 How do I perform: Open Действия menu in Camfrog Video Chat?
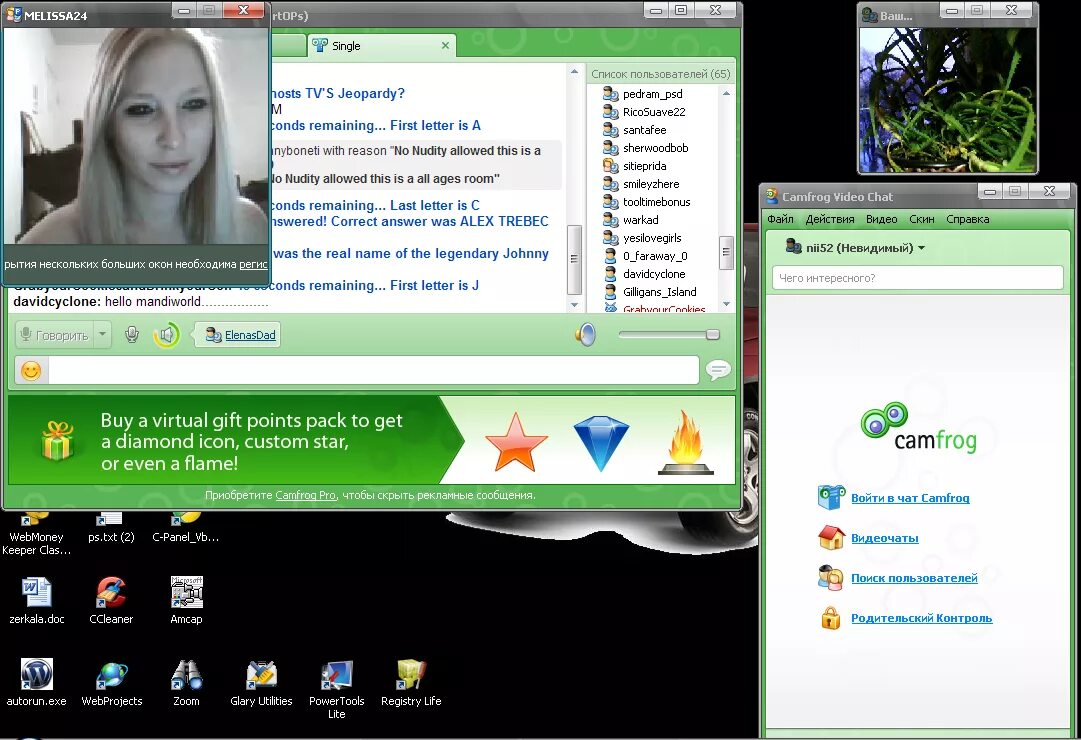[x=829, y=219]
